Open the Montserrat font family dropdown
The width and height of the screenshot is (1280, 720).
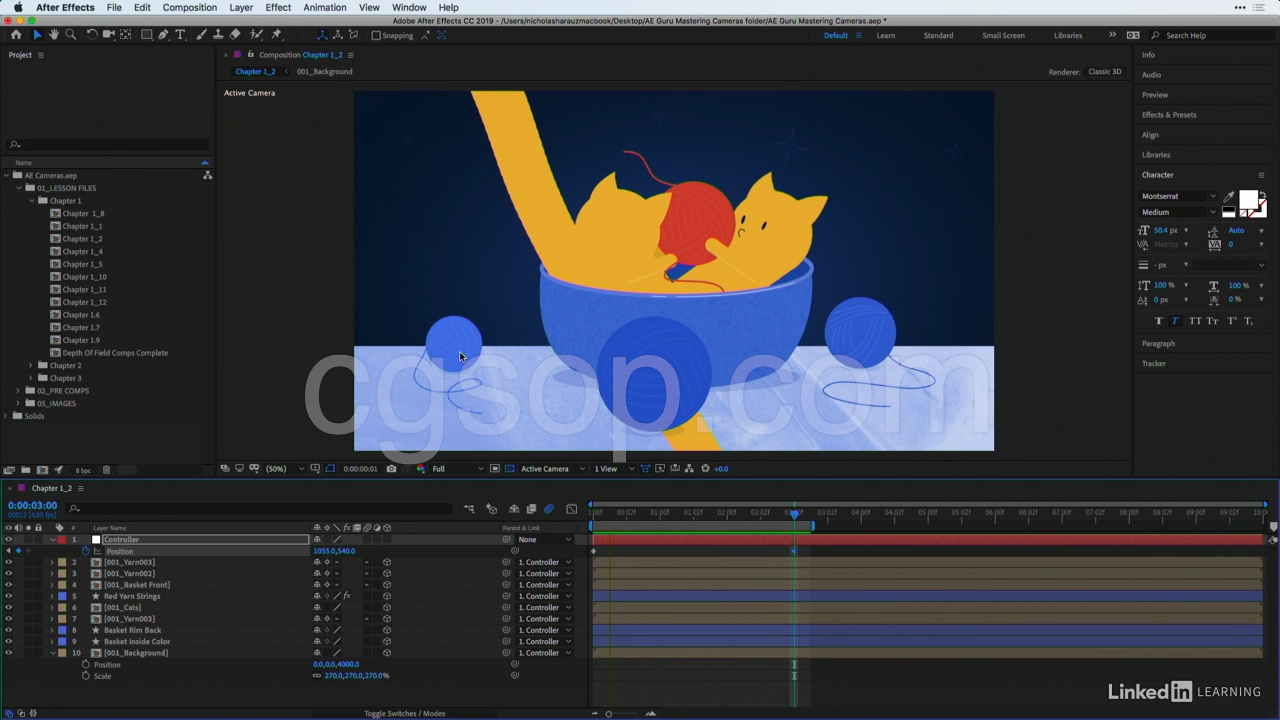point(1179,196)
